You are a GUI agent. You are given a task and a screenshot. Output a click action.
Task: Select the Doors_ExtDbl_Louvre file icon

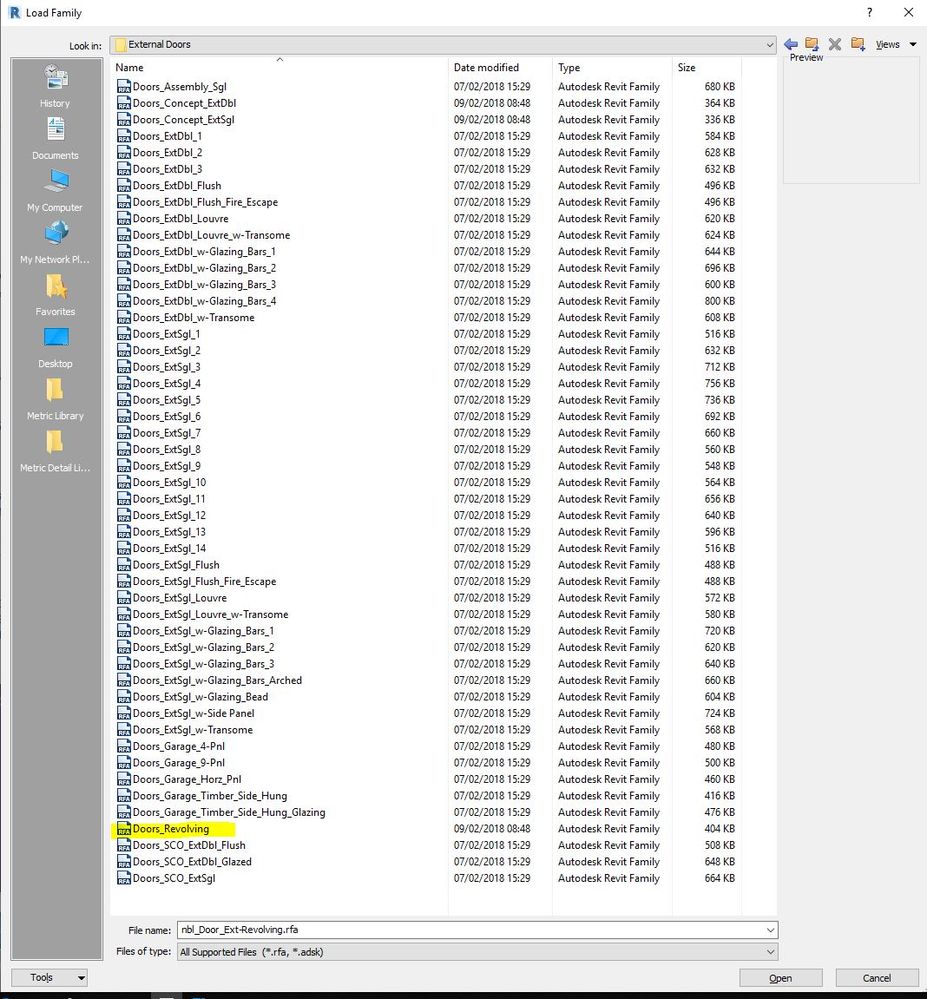click(x=124, y=219)
